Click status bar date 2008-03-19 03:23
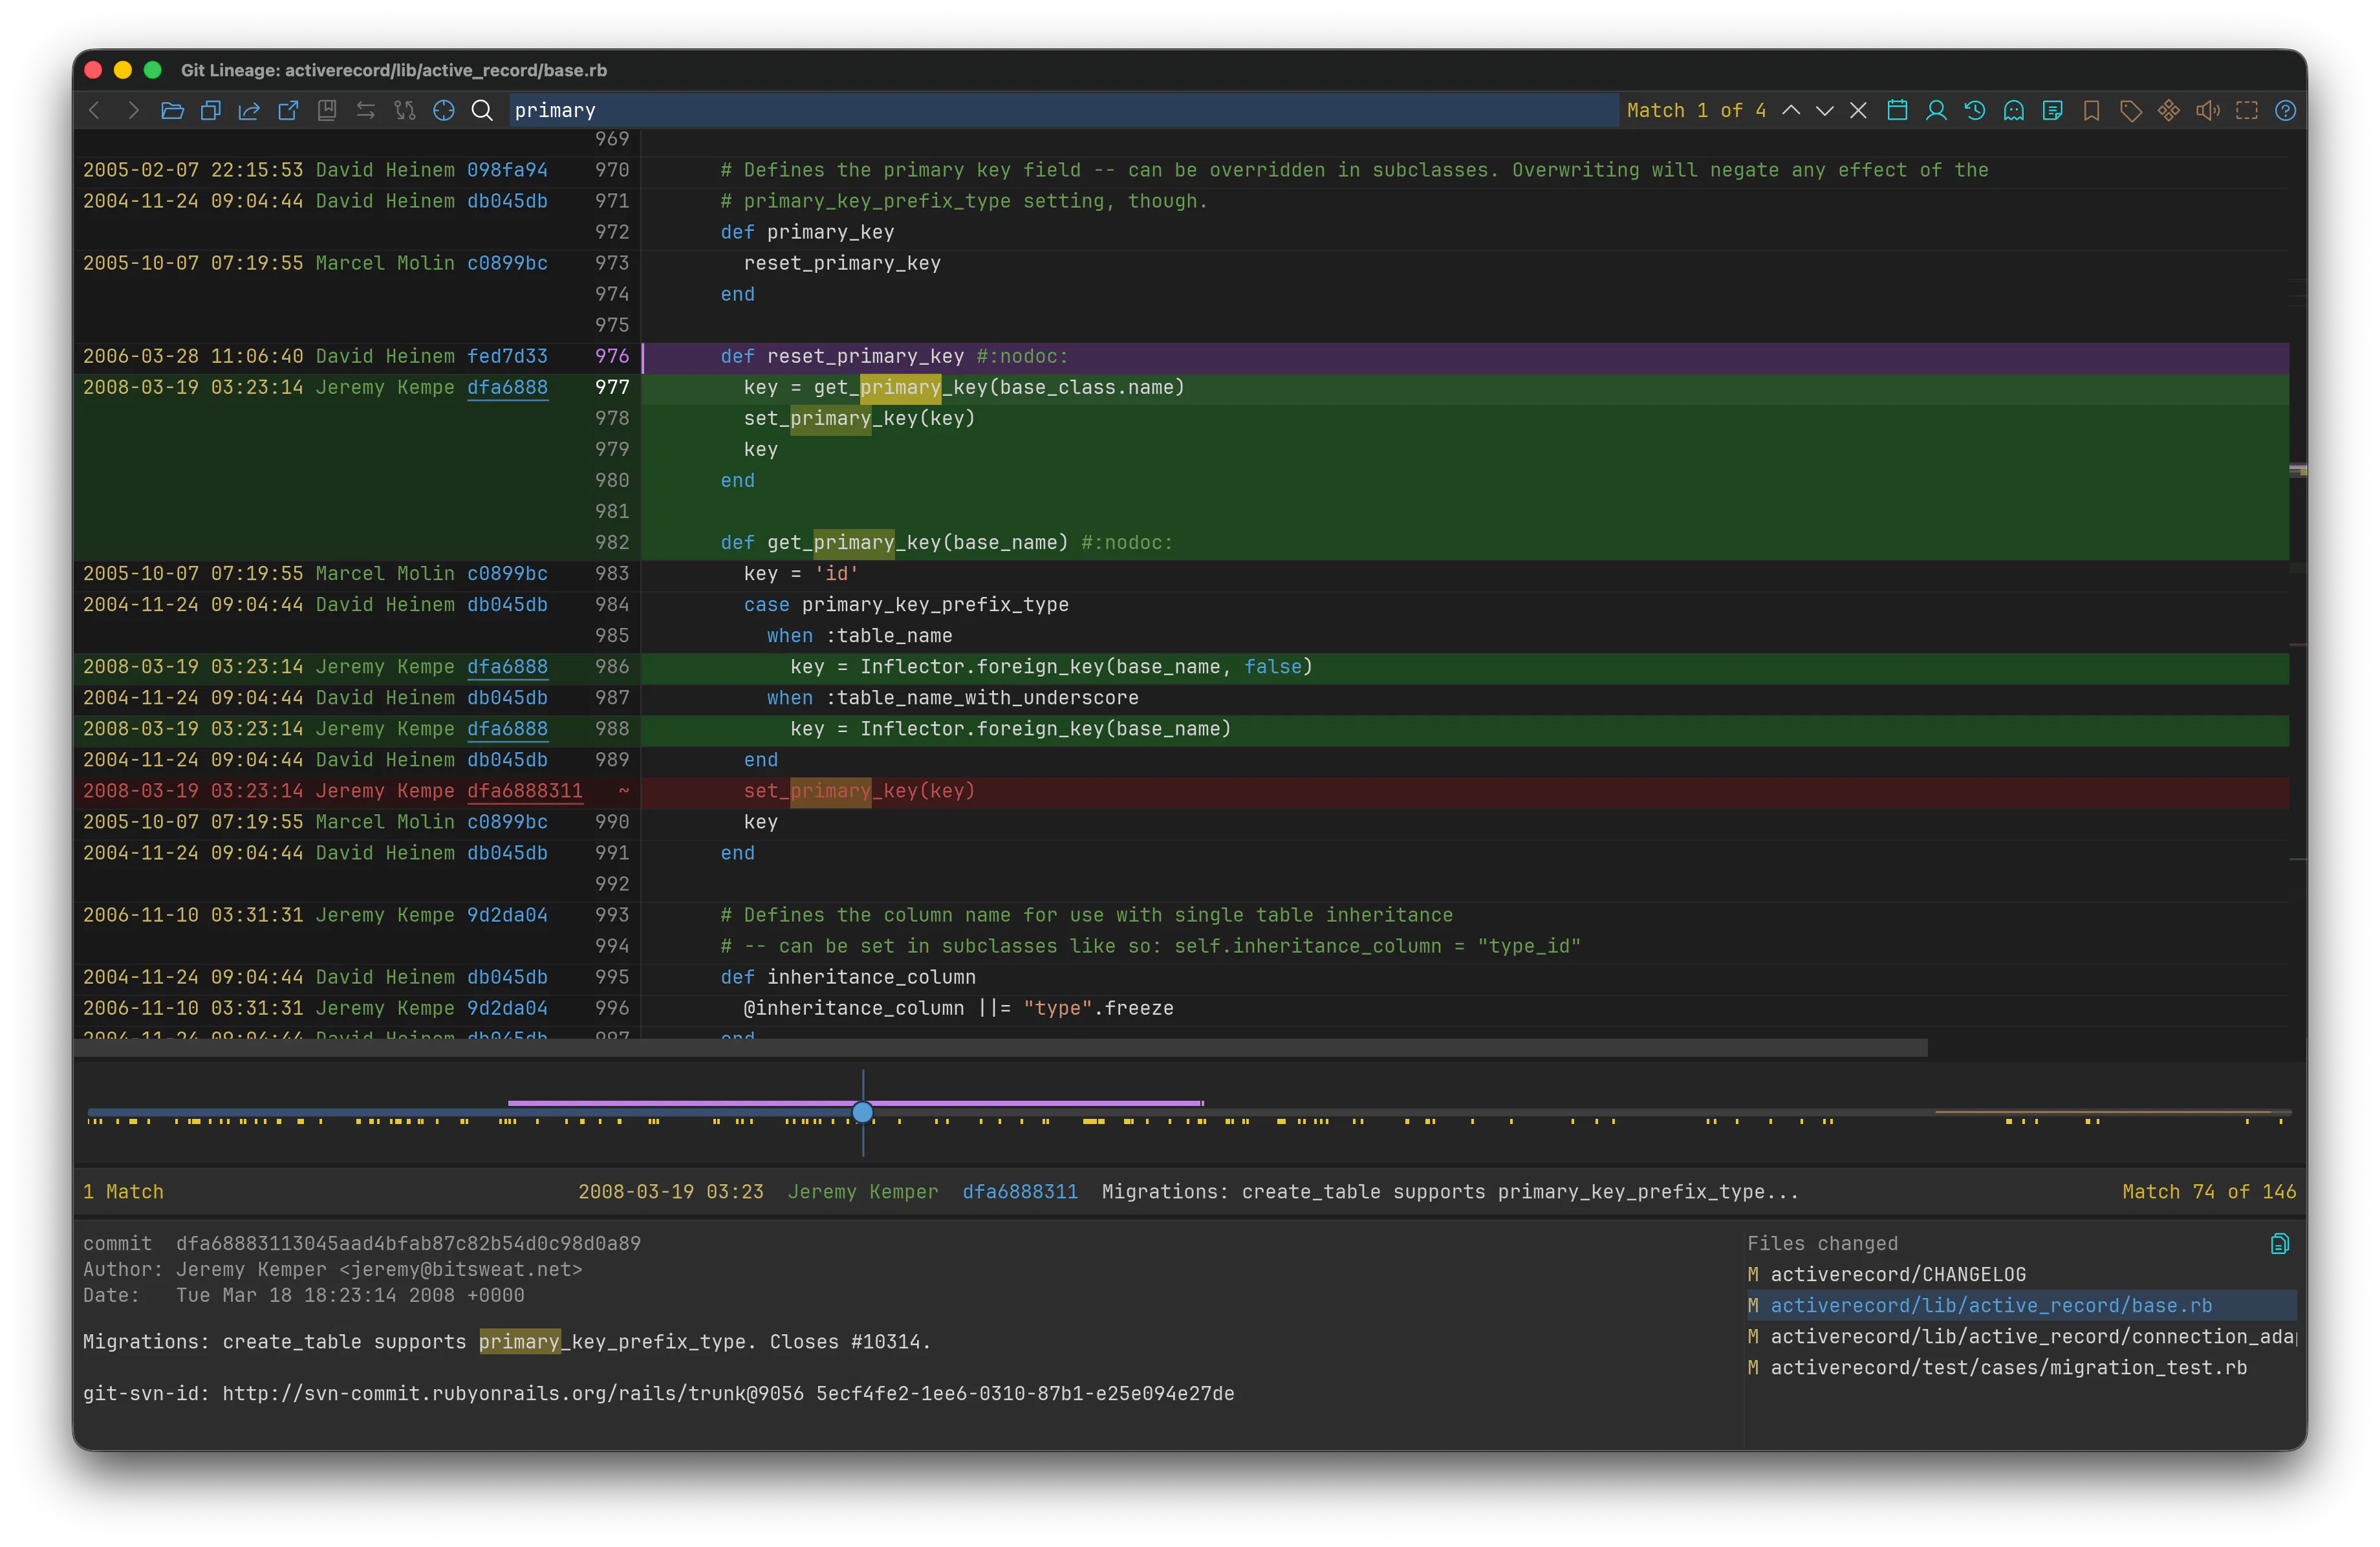 click(670, 1191)
